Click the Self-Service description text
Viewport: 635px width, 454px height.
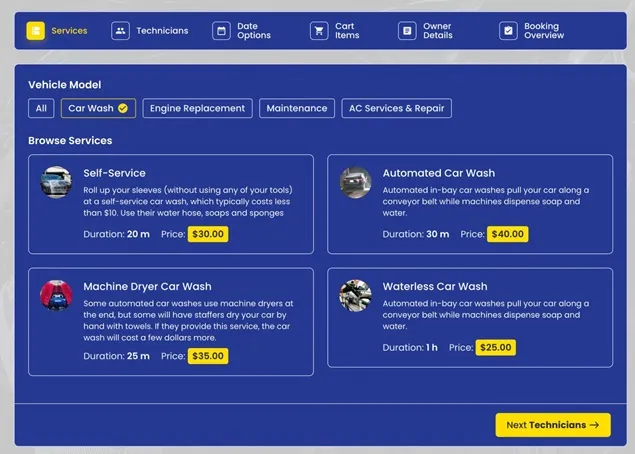188,201
